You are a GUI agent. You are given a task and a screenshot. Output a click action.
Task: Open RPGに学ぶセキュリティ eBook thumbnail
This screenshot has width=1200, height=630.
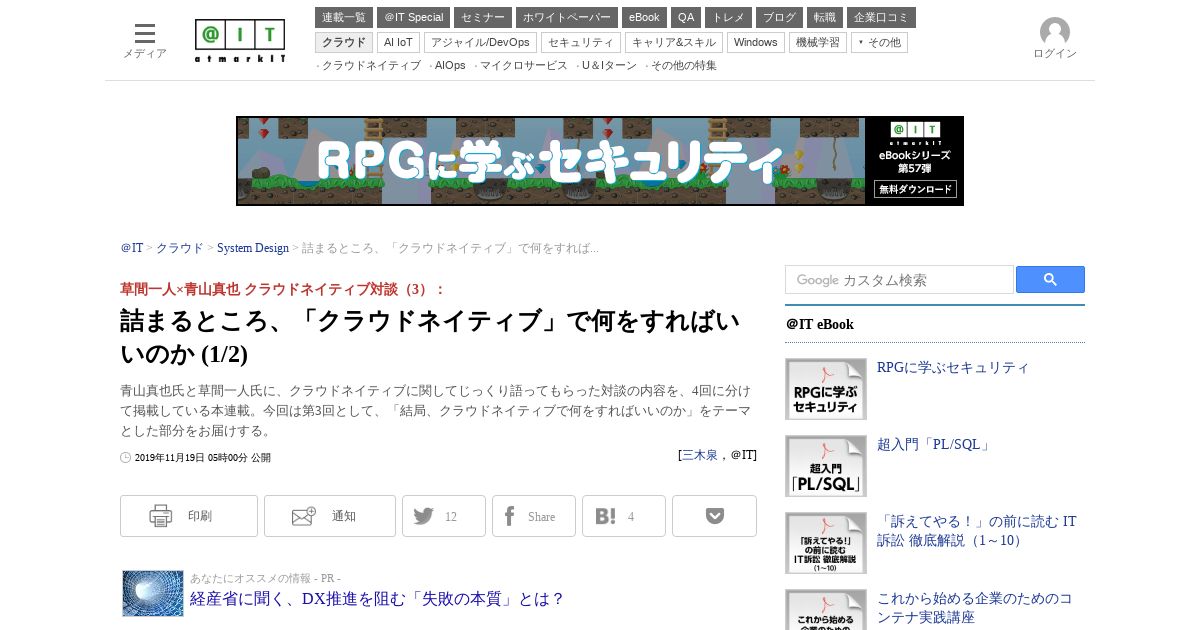(x=826, y=389)
